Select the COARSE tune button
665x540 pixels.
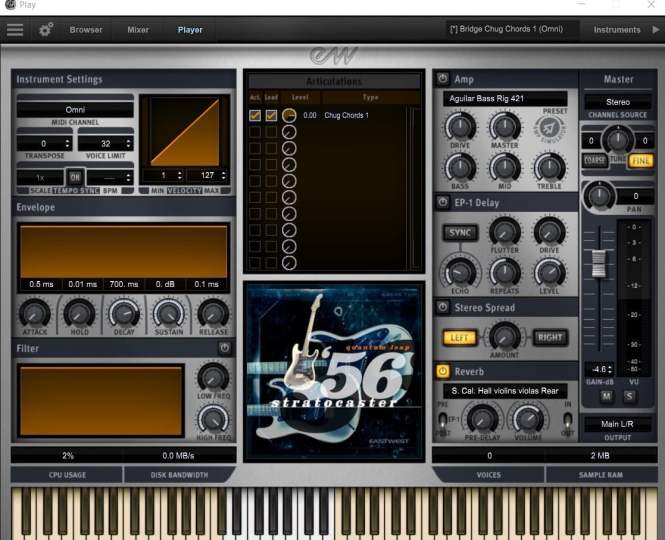point(595,161)
